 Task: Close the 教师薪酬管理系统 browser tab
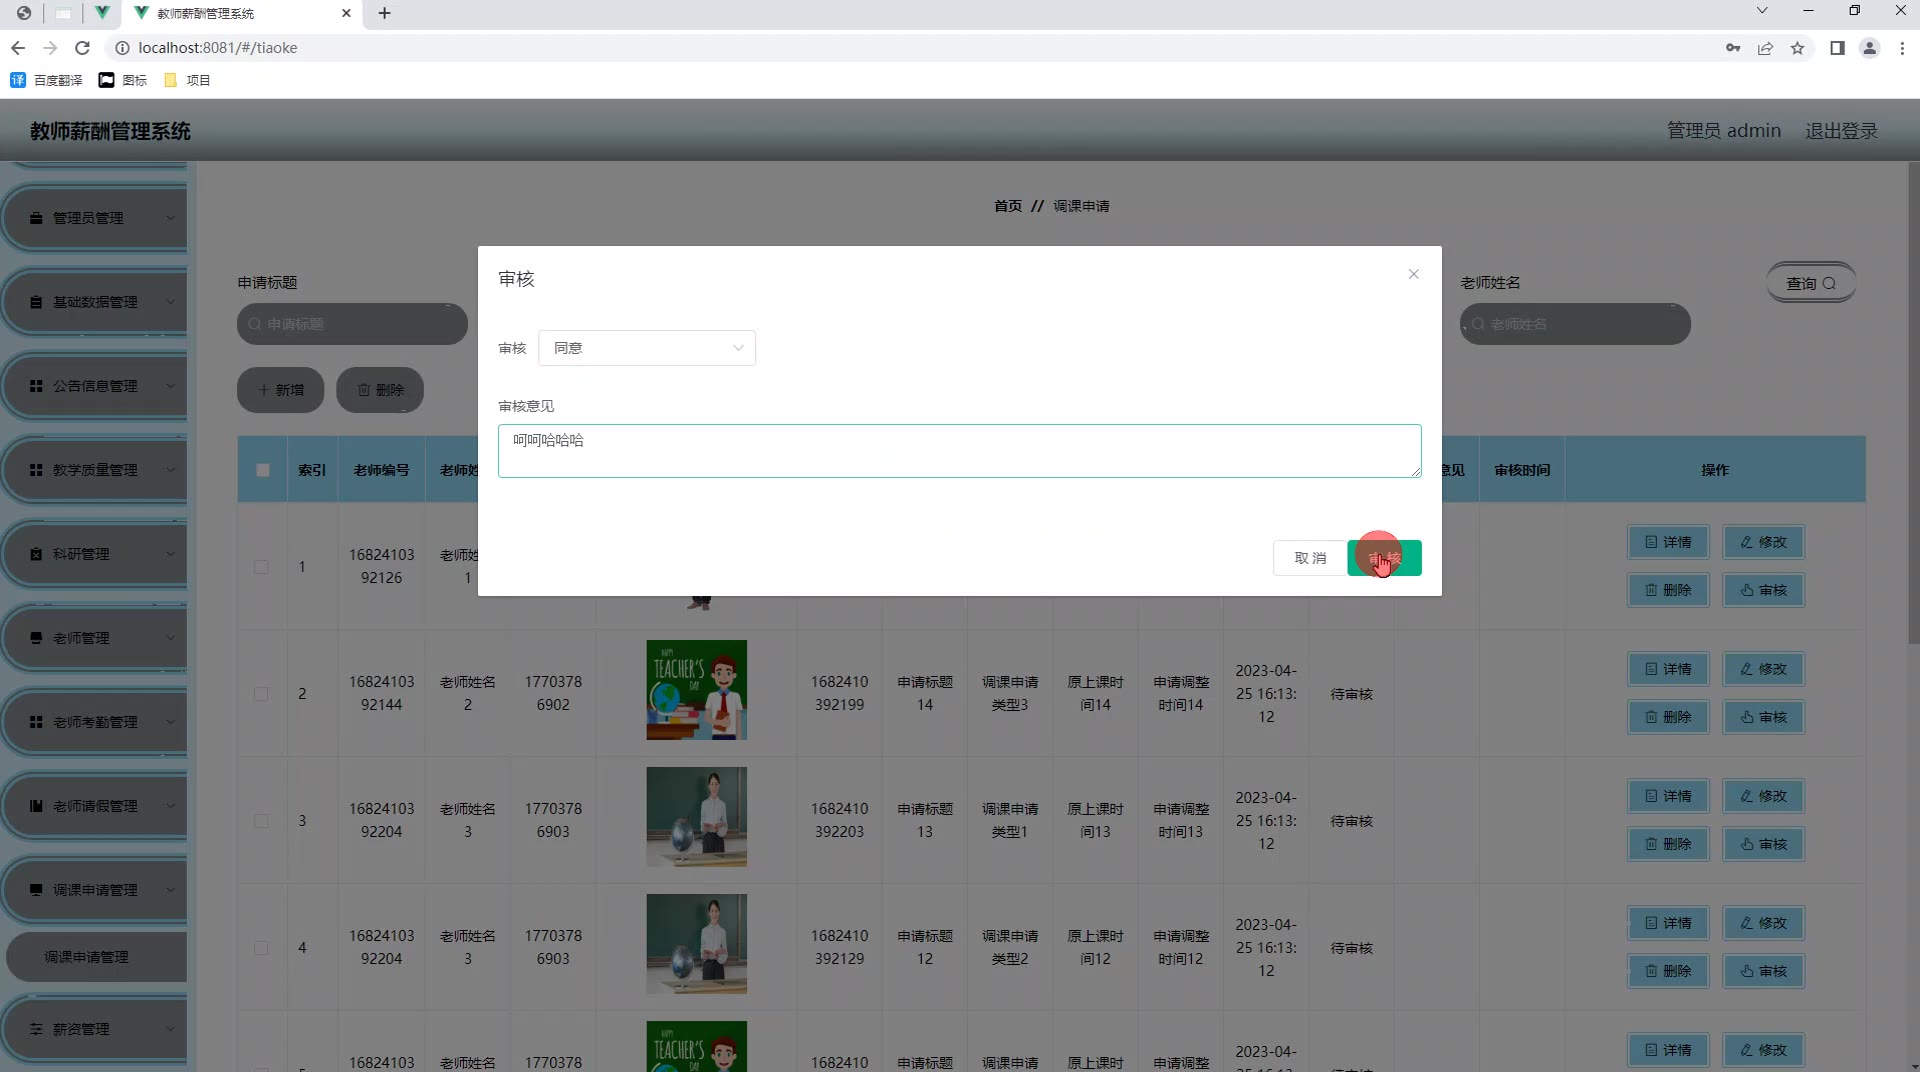click(346, 13)
